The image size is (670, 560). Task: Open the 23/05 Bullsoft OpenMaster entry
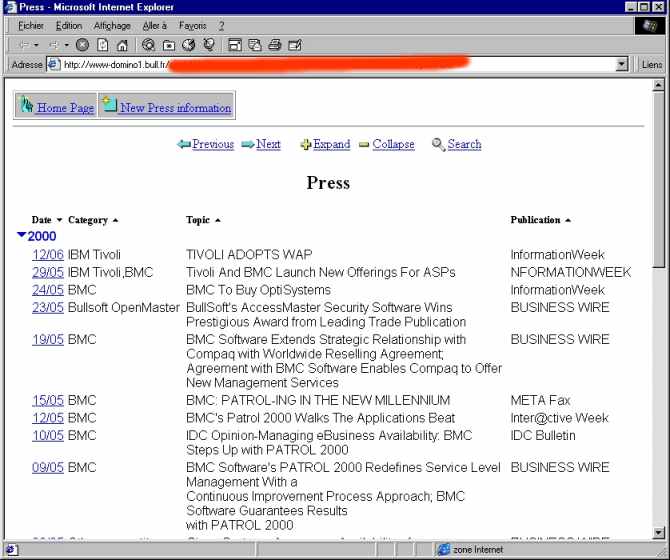(x=48, y=307)
